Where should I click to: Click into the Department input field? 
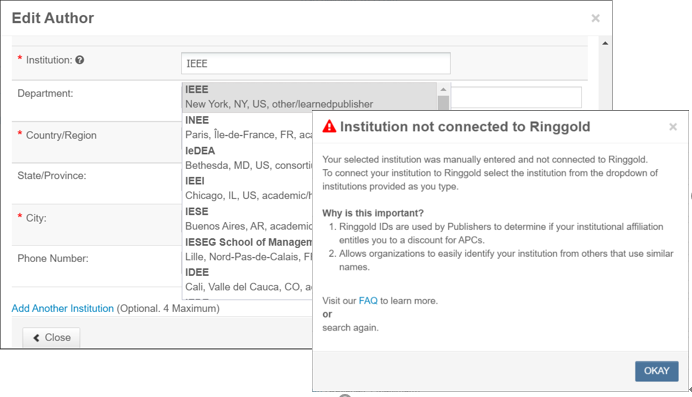(x=515, y=97)
